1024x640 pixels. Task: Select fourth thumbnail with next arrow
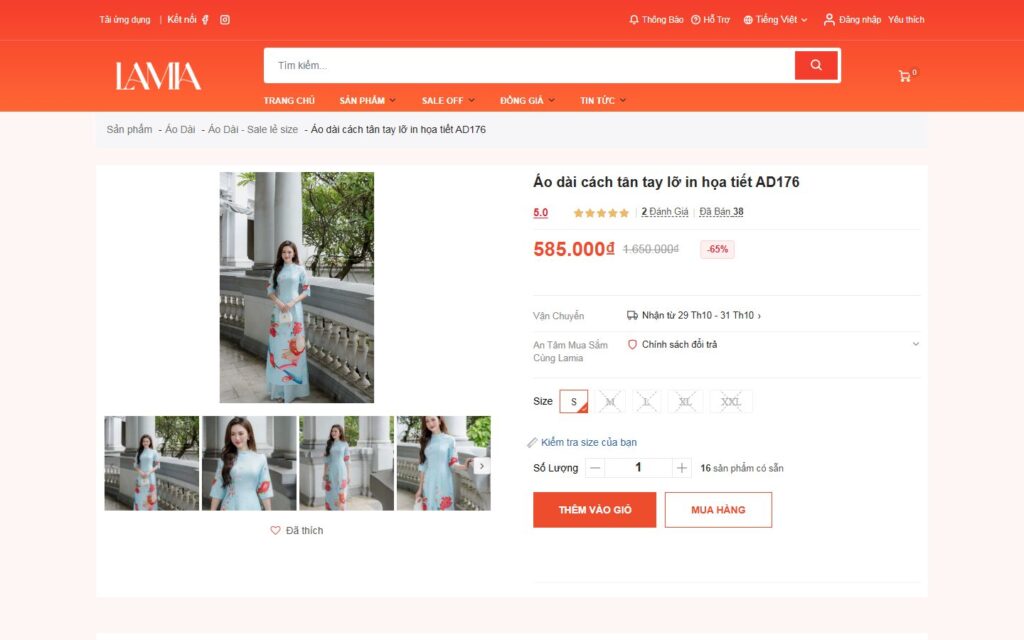point(443,463)
